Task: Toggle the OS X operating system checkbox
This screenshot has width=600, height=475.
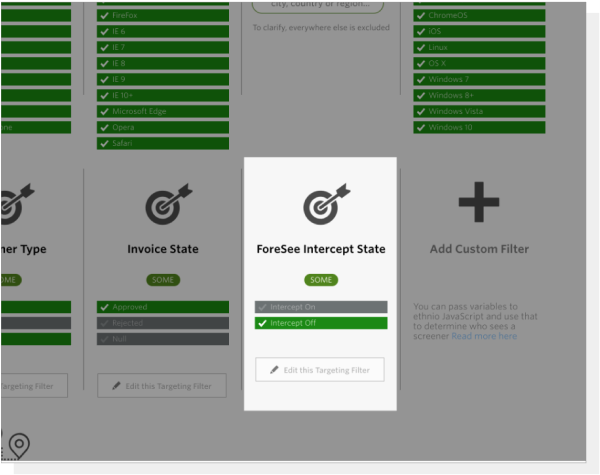Action: [420, 63]
